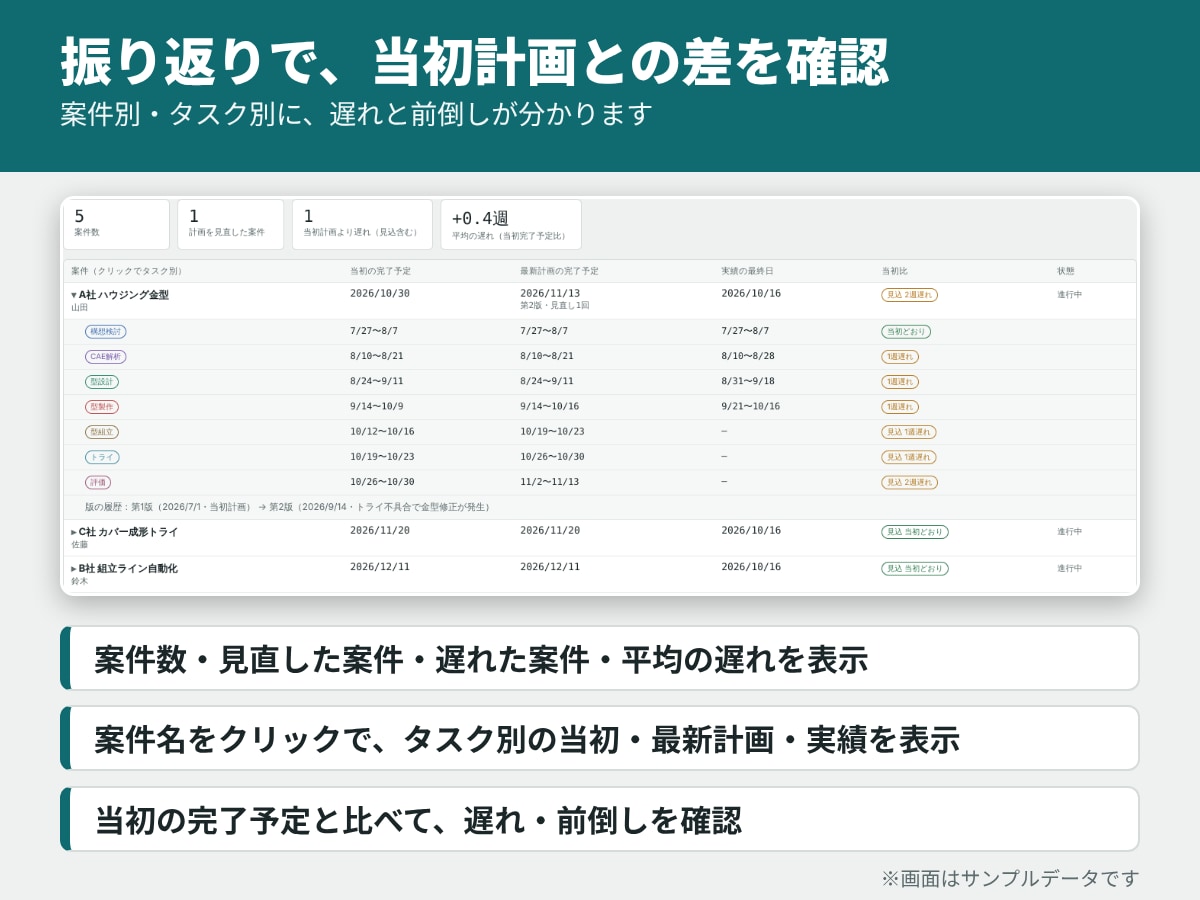
Task: Open the C社 カバー成形トライ project name
Action: pos(128,532)
